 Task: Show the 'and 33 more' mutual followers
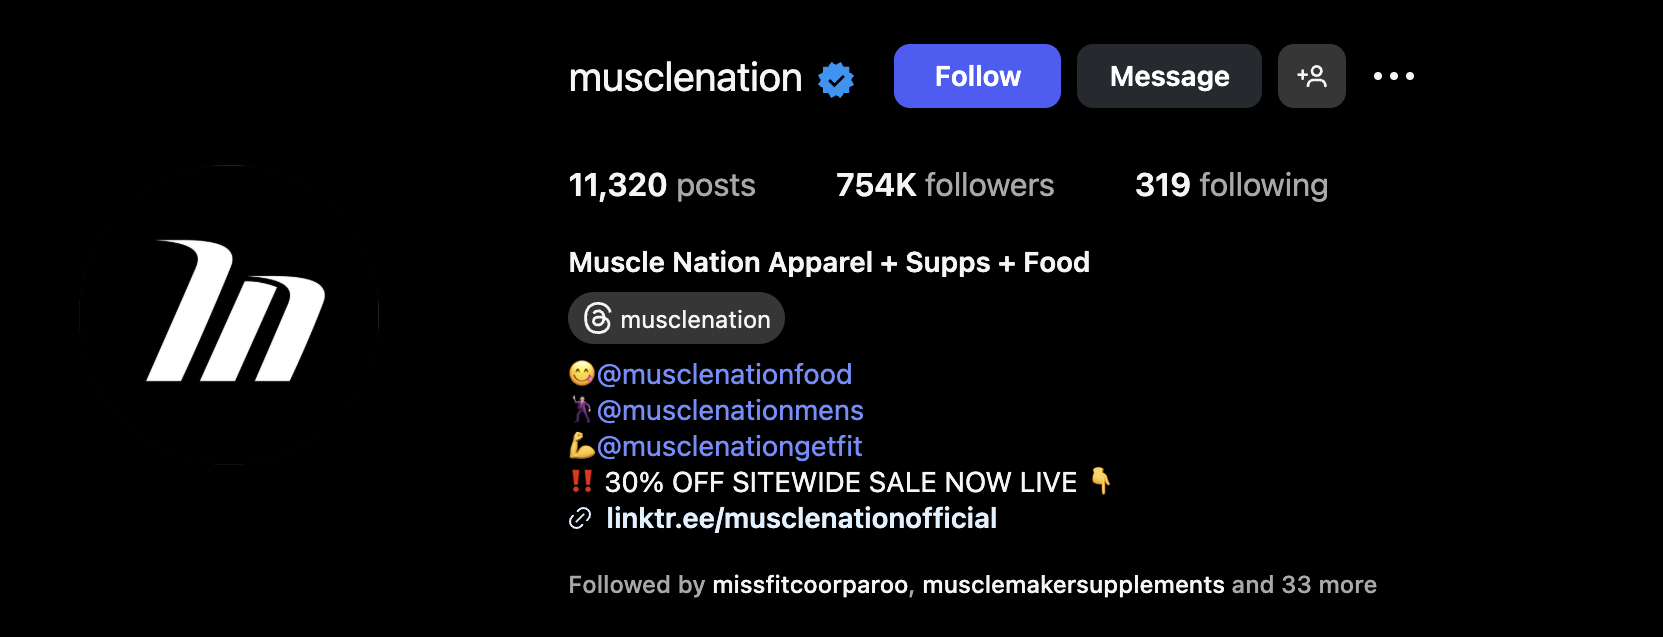pos(1304,585)
